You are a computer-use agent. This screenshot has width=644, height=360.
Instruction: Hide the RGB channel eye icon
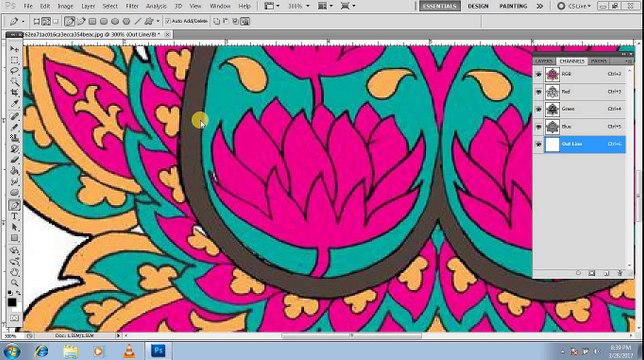538,74
